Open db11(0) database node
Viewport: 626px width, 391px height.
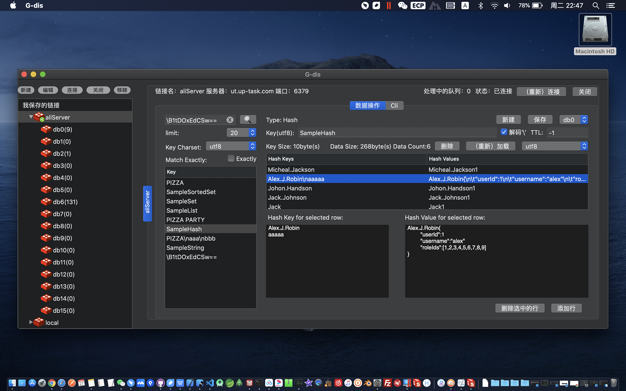63,262
